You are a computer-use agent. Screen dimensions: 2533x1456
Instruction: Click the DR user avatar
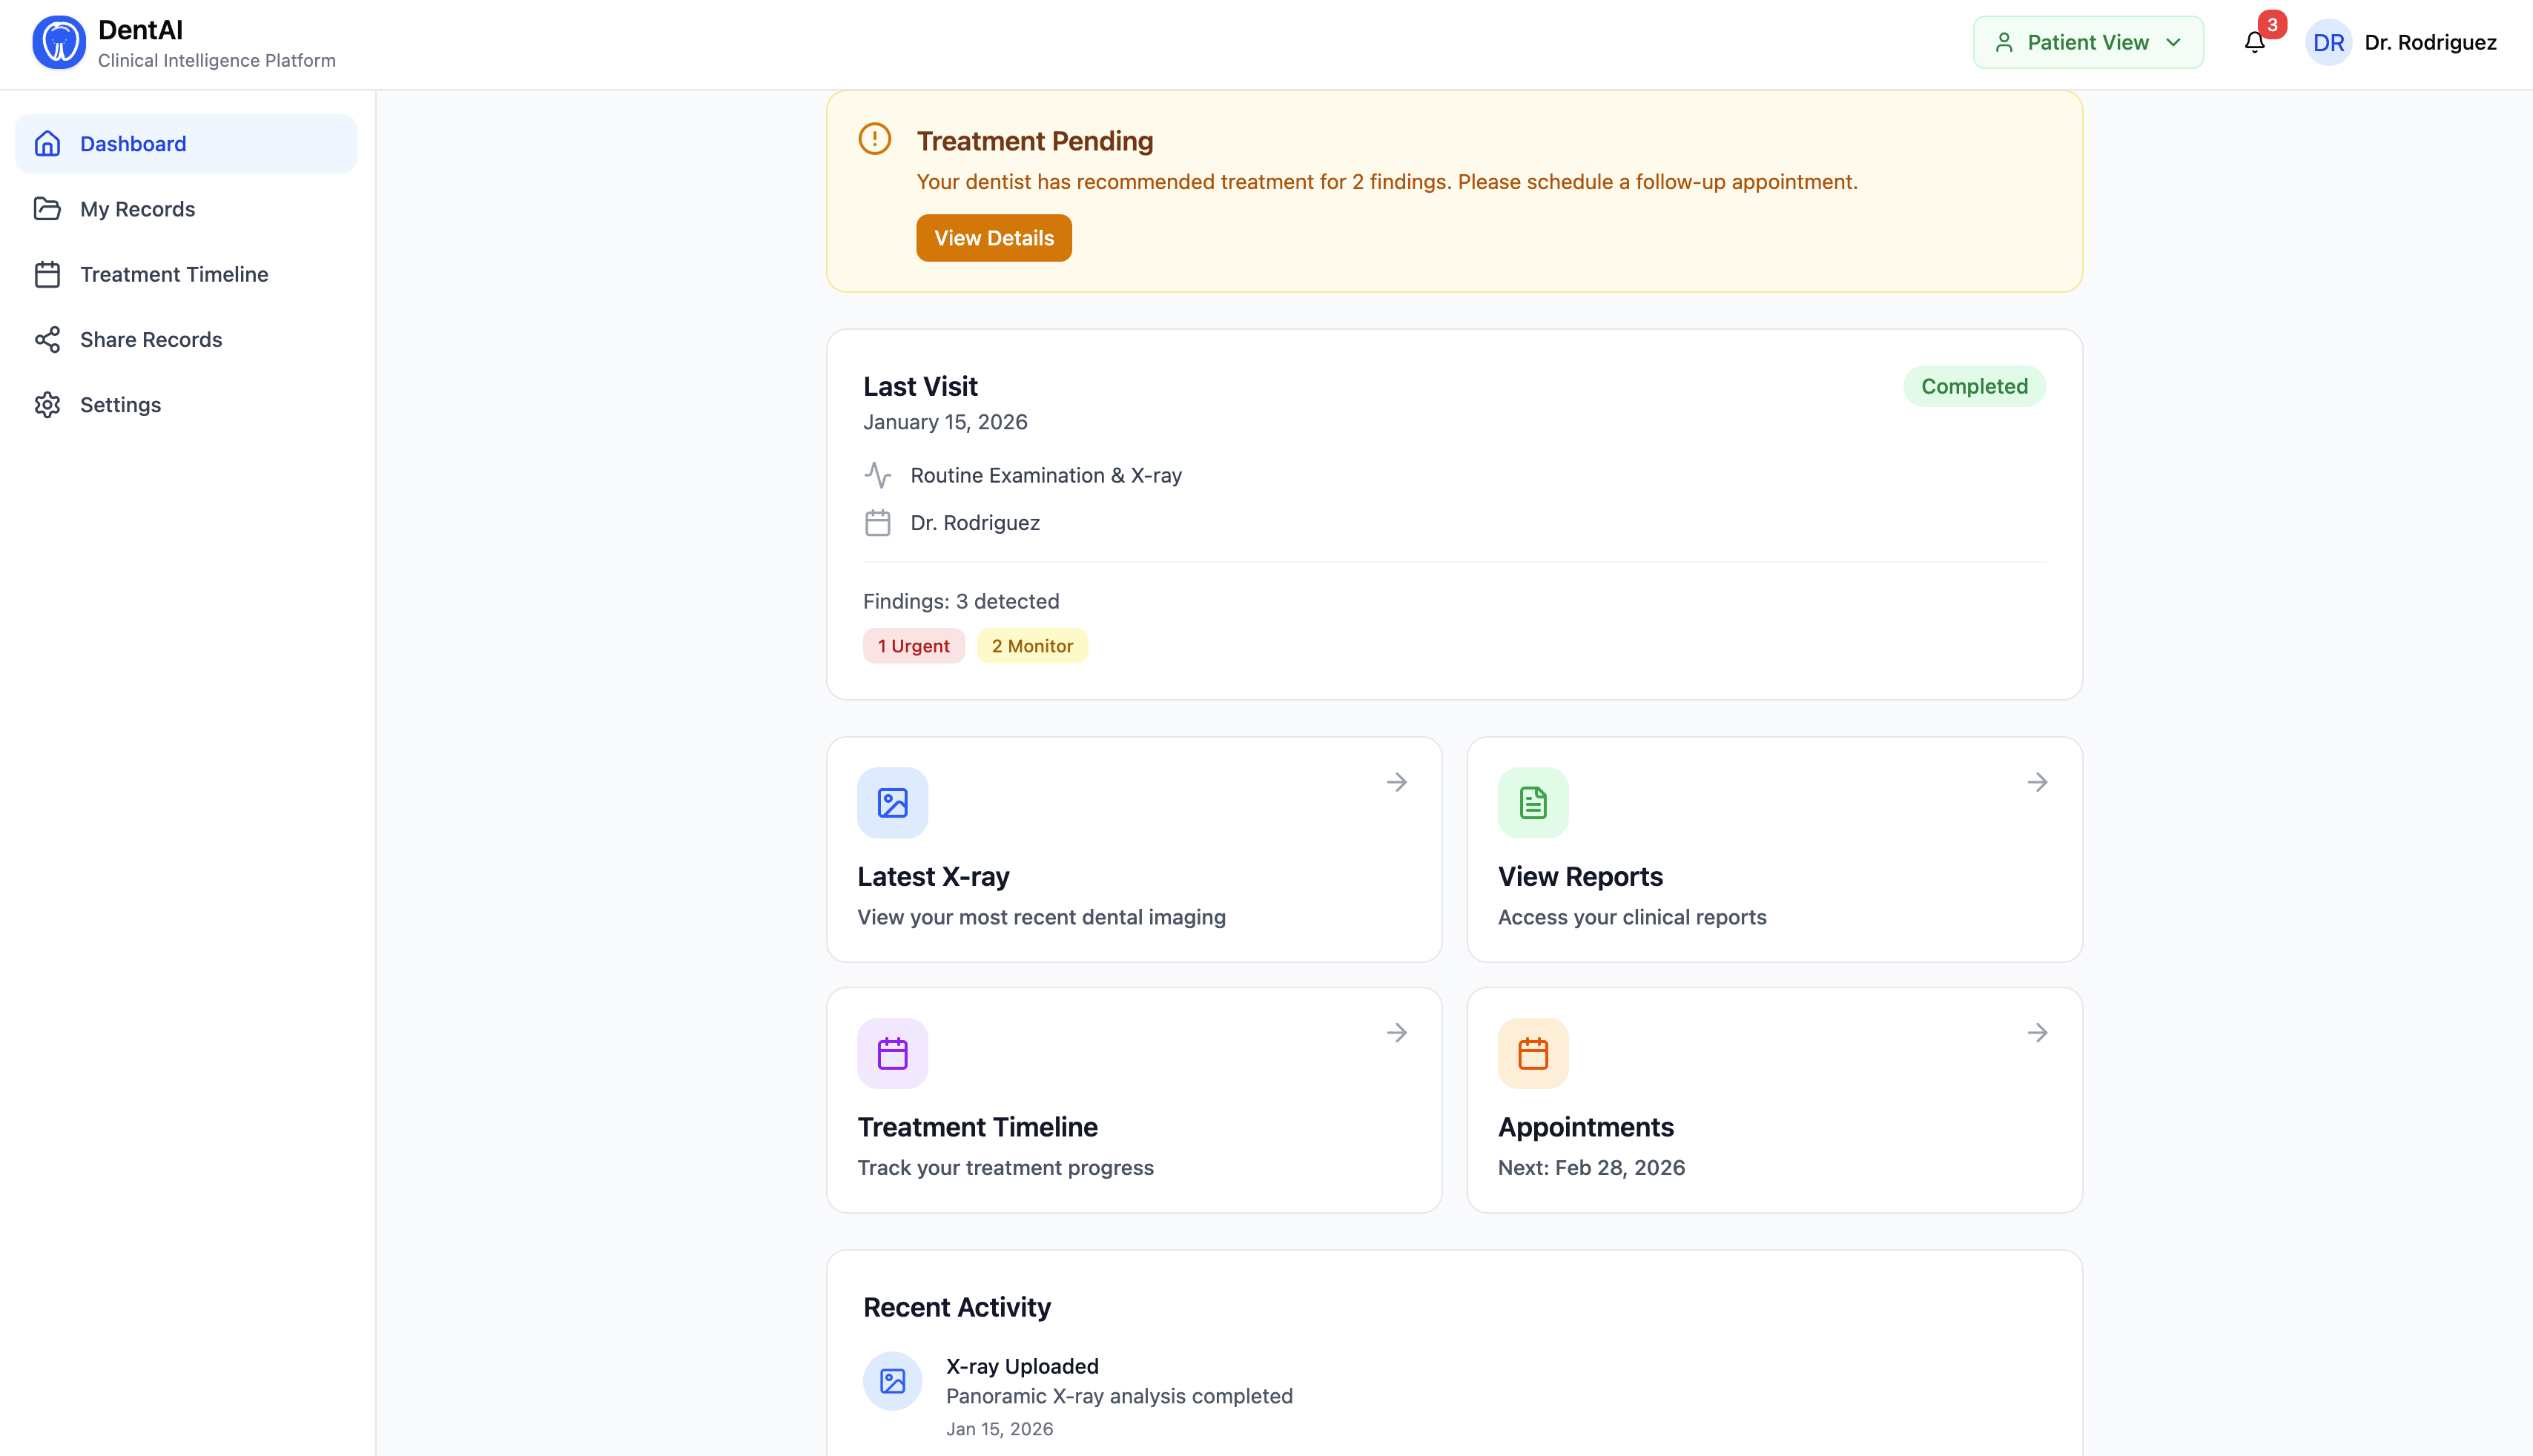2328,43
